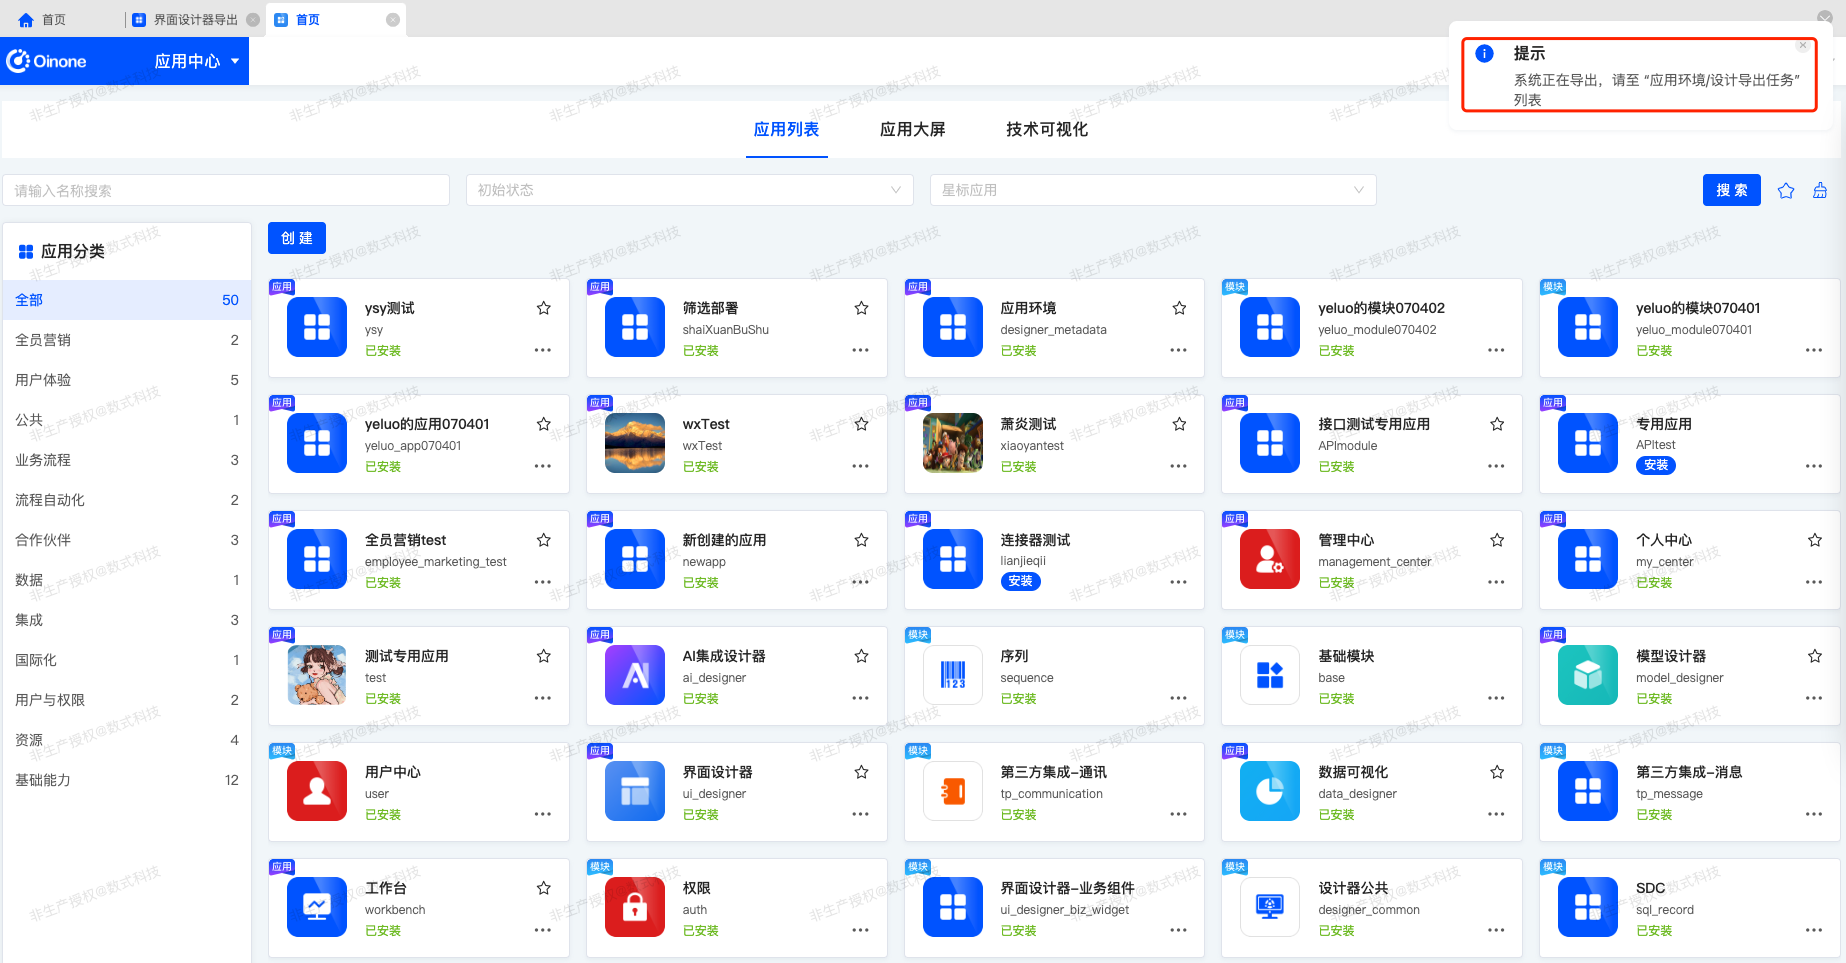Image resolution: width=1846 pixels, height=963 pixels.
Task: Close the active 首页 tab
Action: click(393, 20)
